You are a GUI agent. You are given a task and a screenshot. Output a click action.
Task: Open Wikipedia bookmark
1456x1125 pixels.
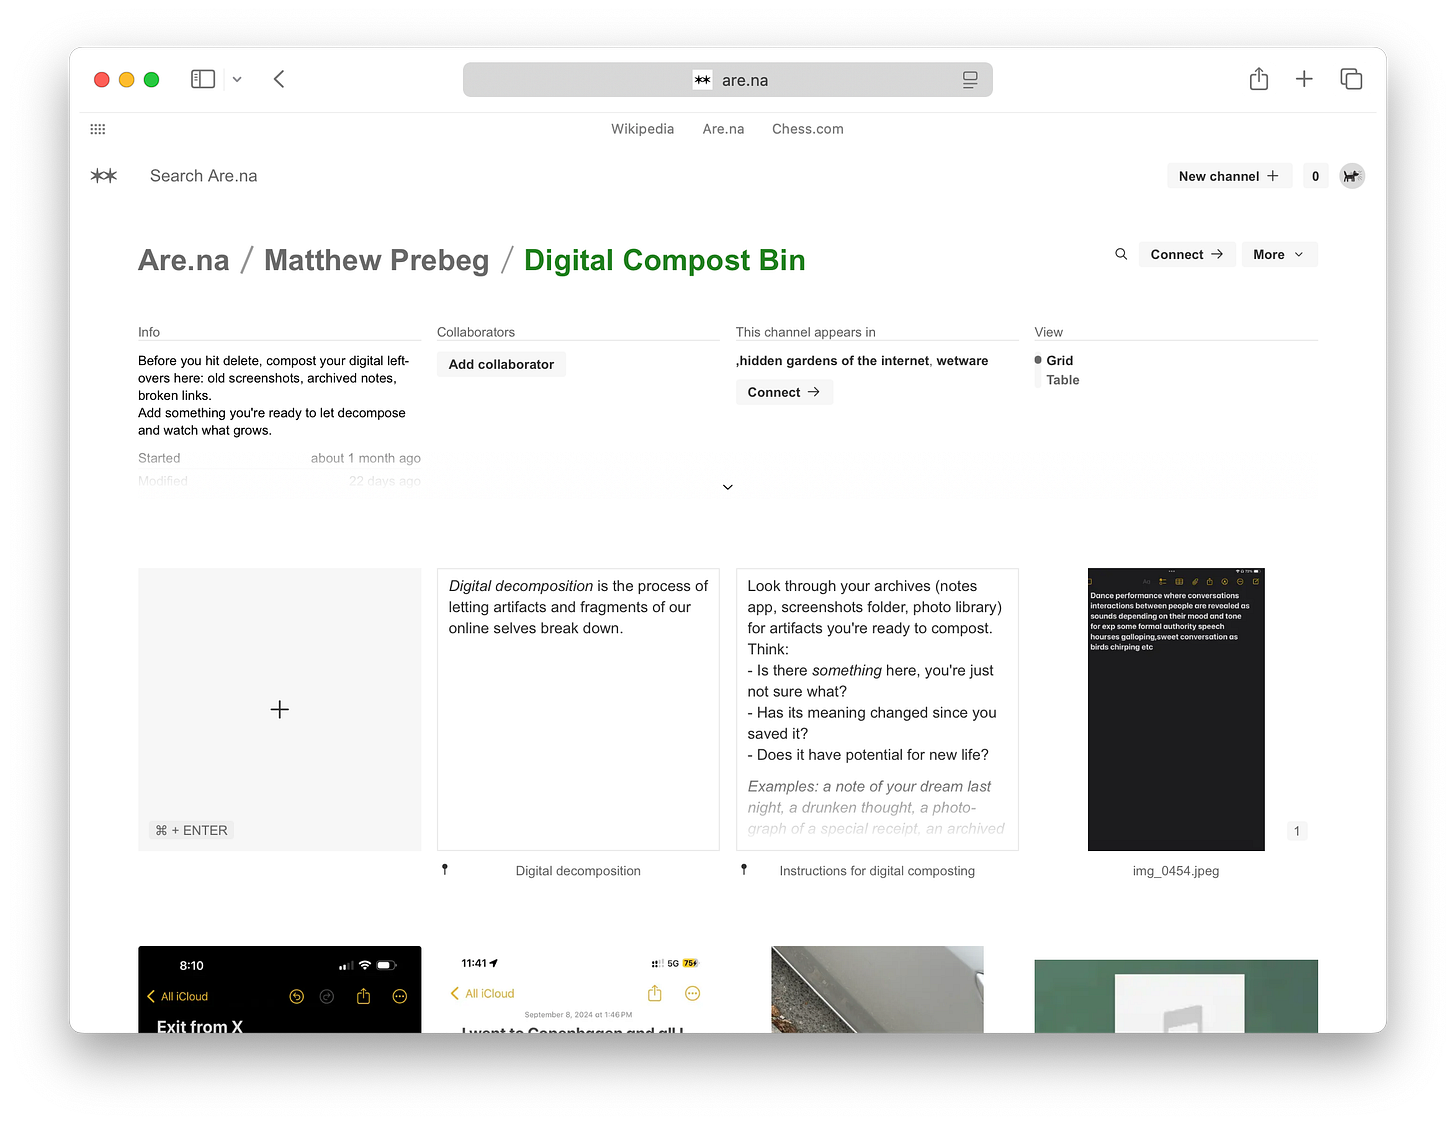[643, 129]
